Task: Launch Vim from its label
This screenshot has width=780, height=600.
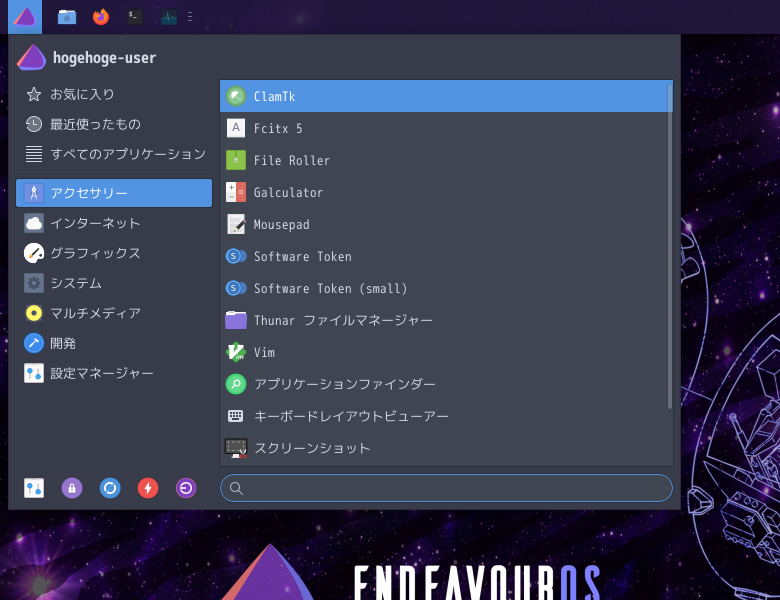Action: 264,352
